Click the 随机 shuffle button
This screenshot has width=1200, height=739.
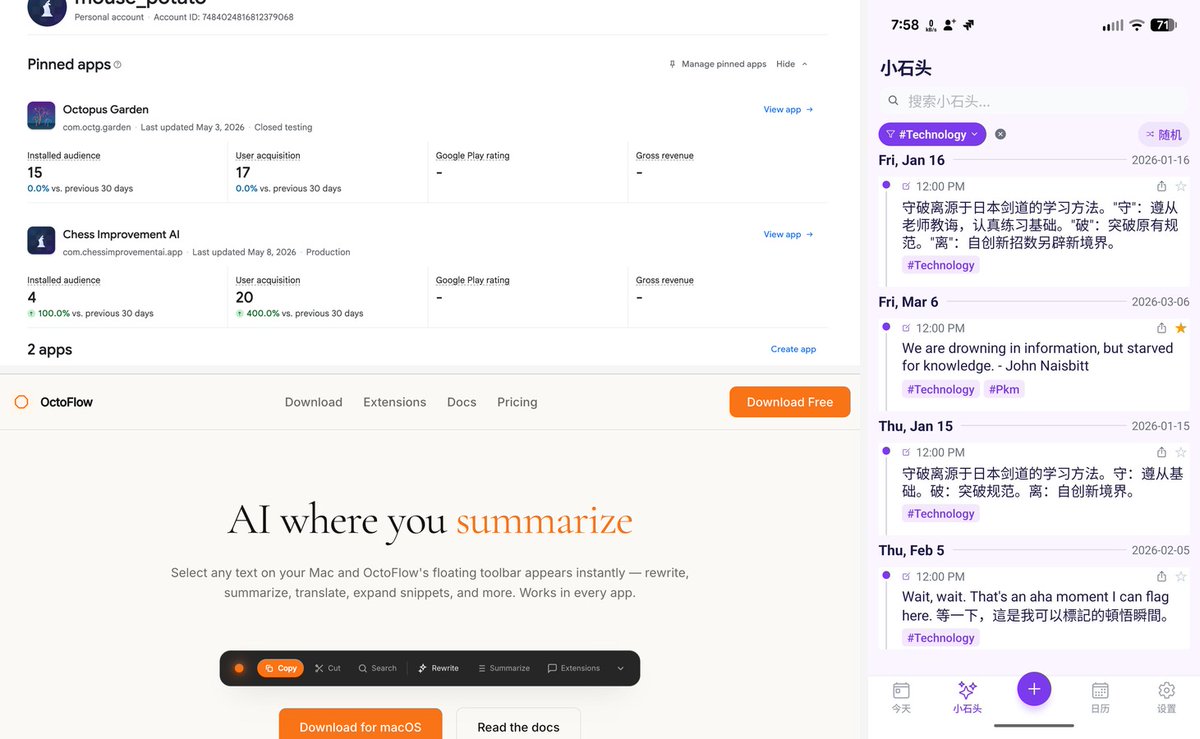pos(1164,134)
